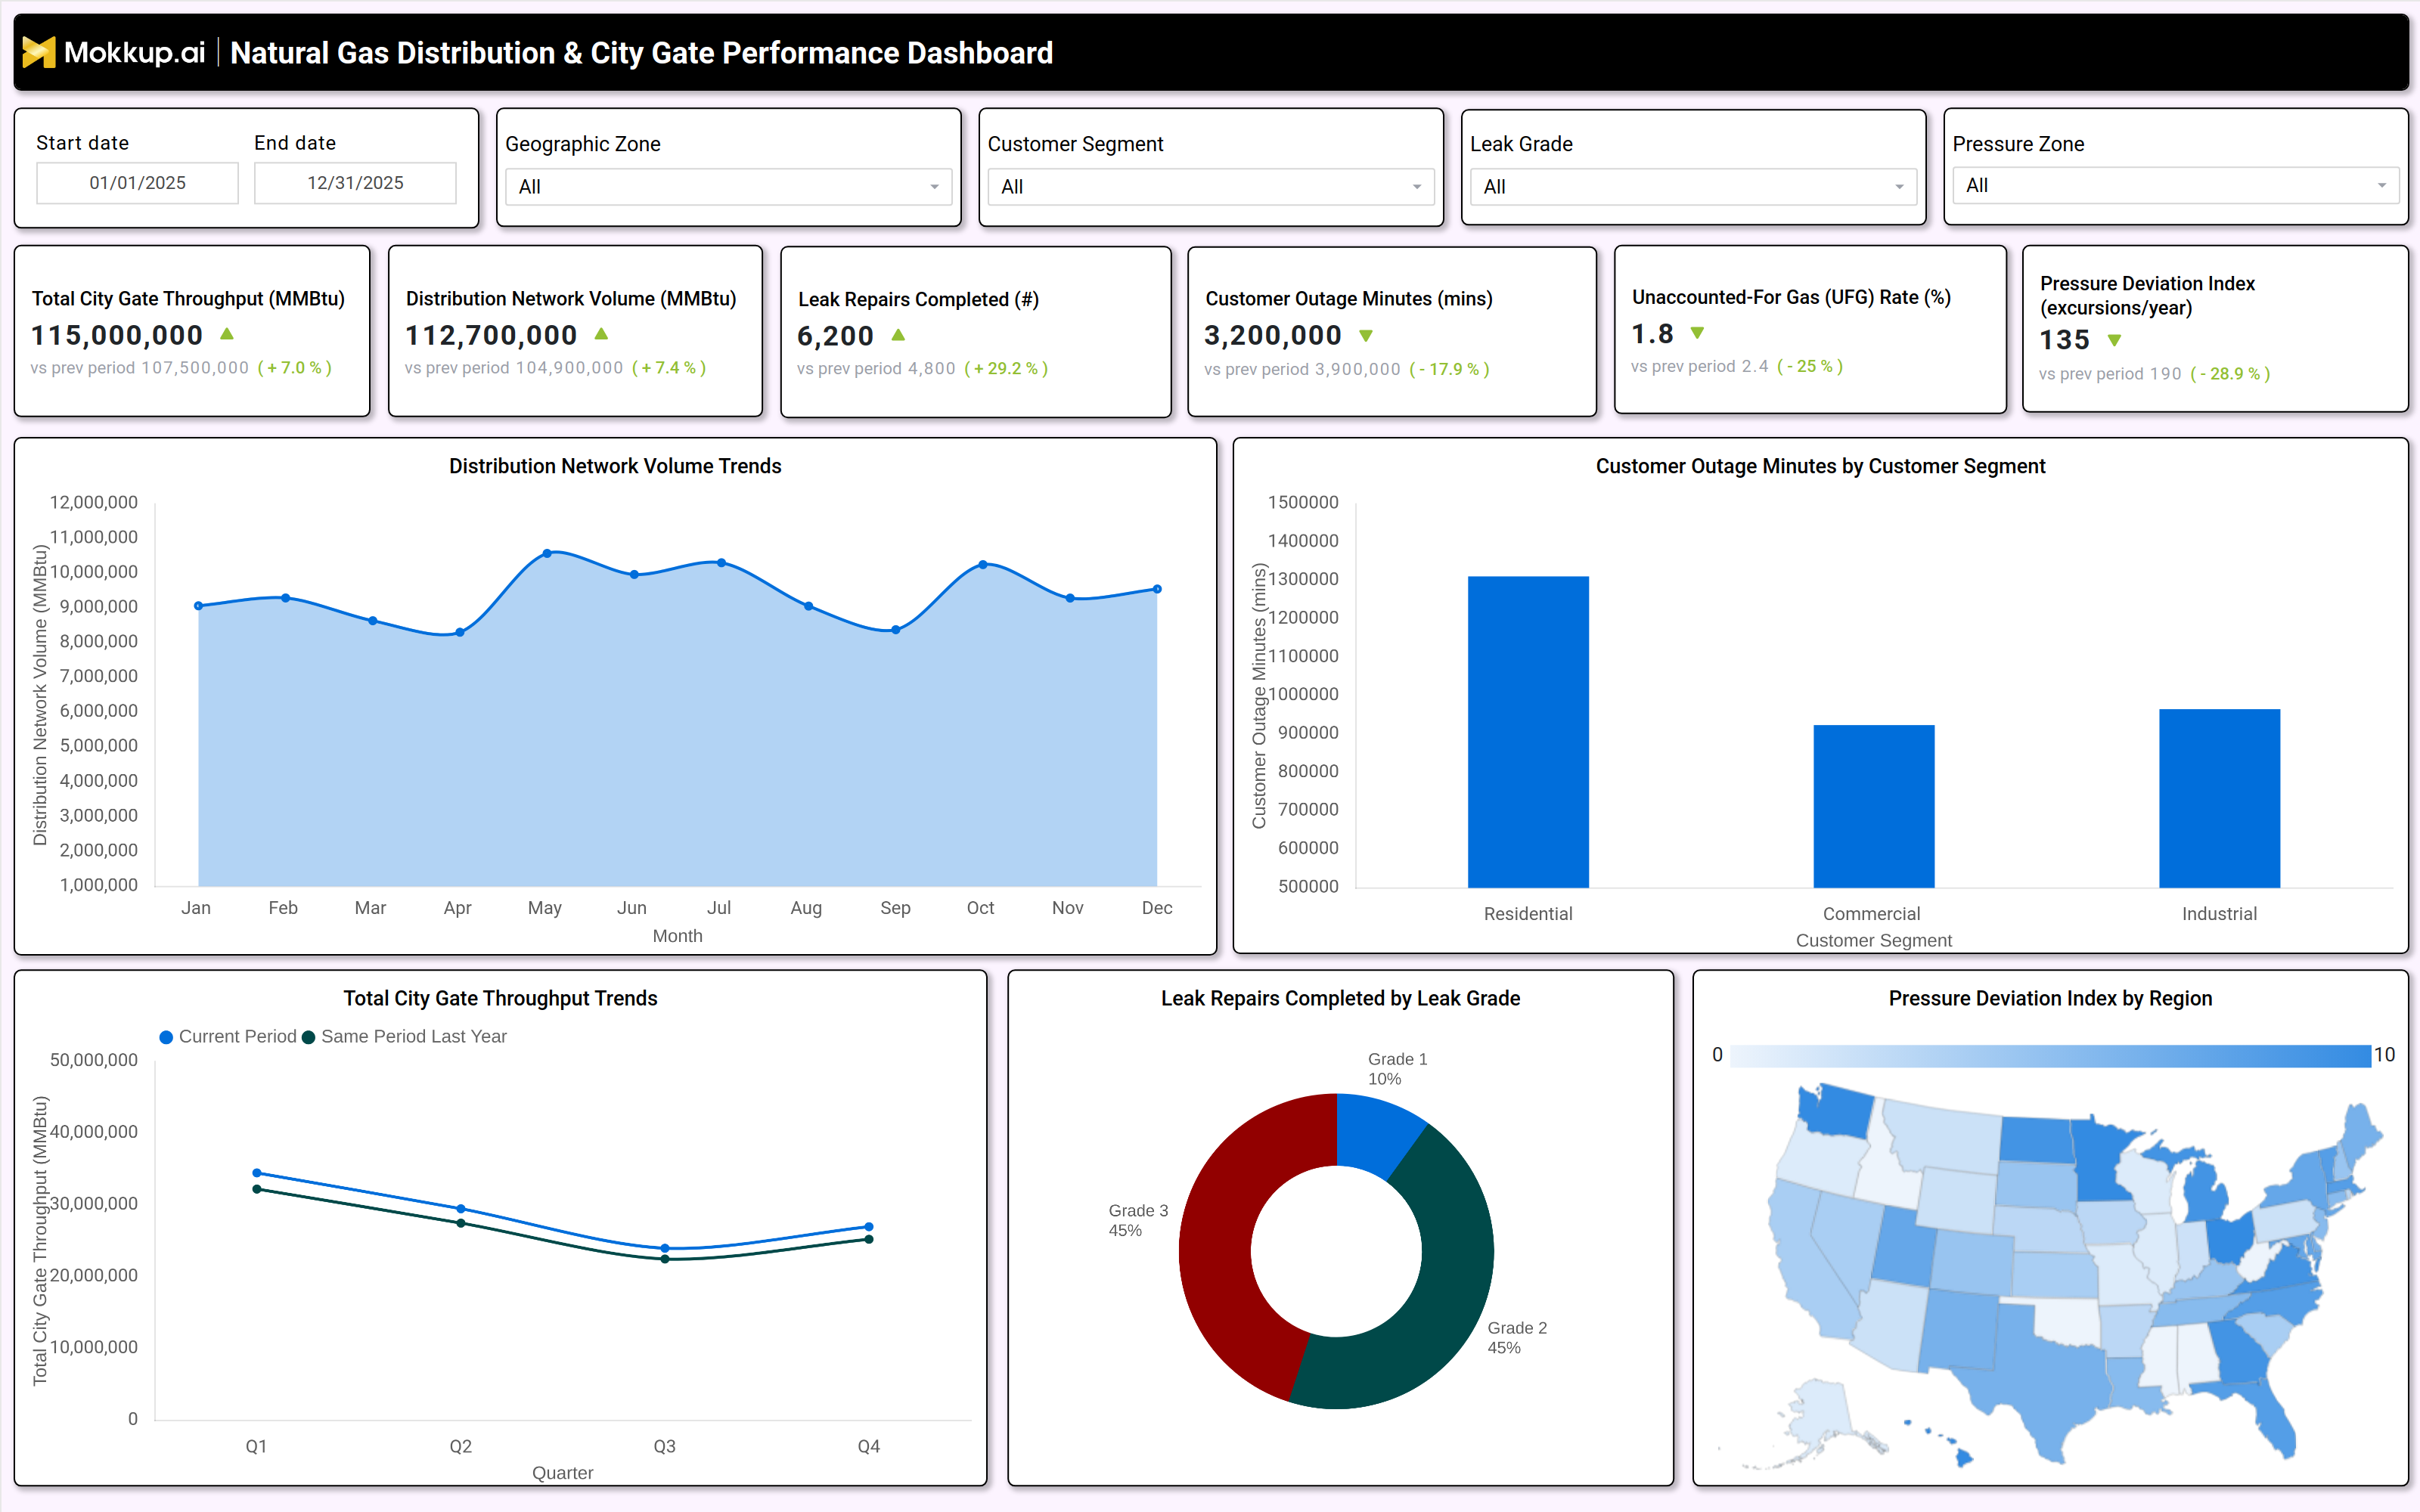Click the Customer Outage Minutes KPI title
Image resolution: width=2420 pixels, height=1512 pixels.
1348,299
